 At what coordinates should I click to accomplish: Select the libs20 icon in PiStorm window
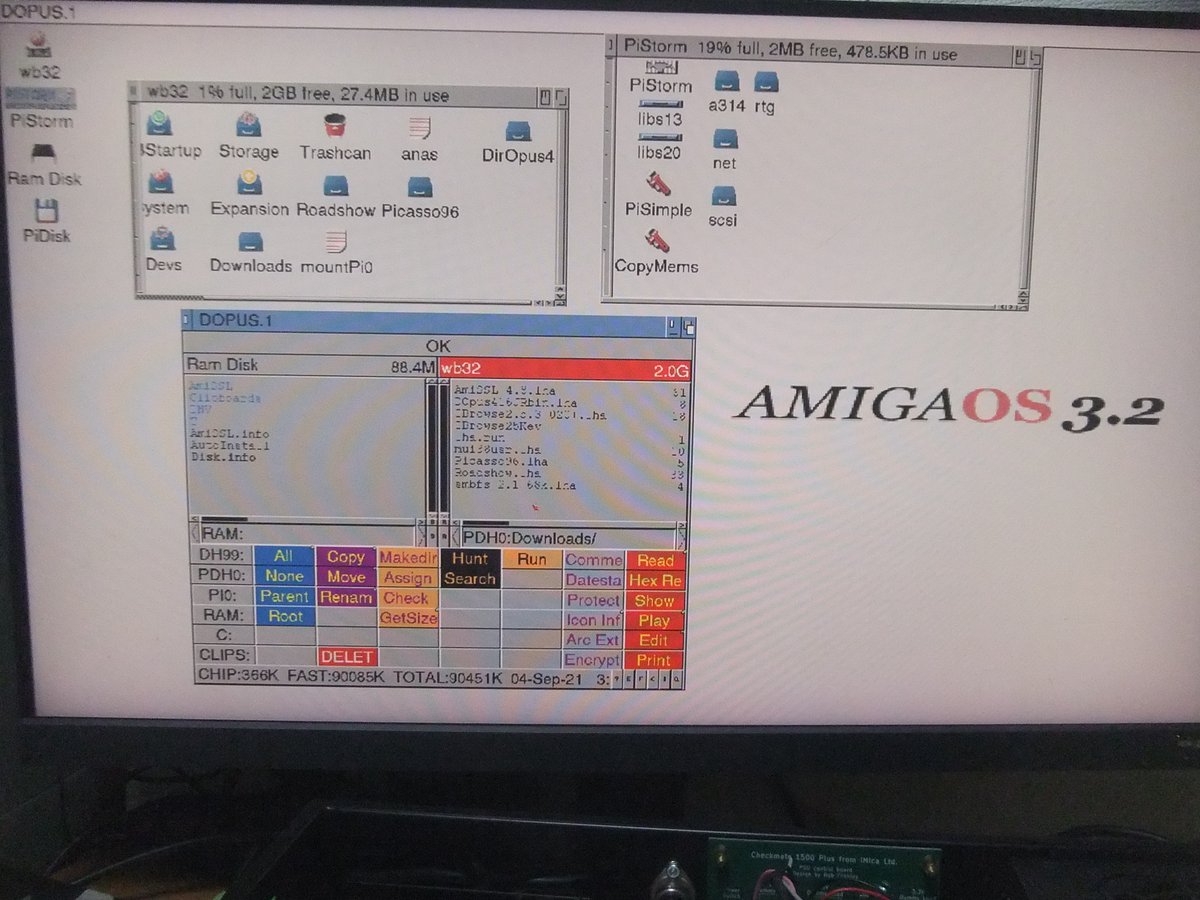click(x=660, y=137)
